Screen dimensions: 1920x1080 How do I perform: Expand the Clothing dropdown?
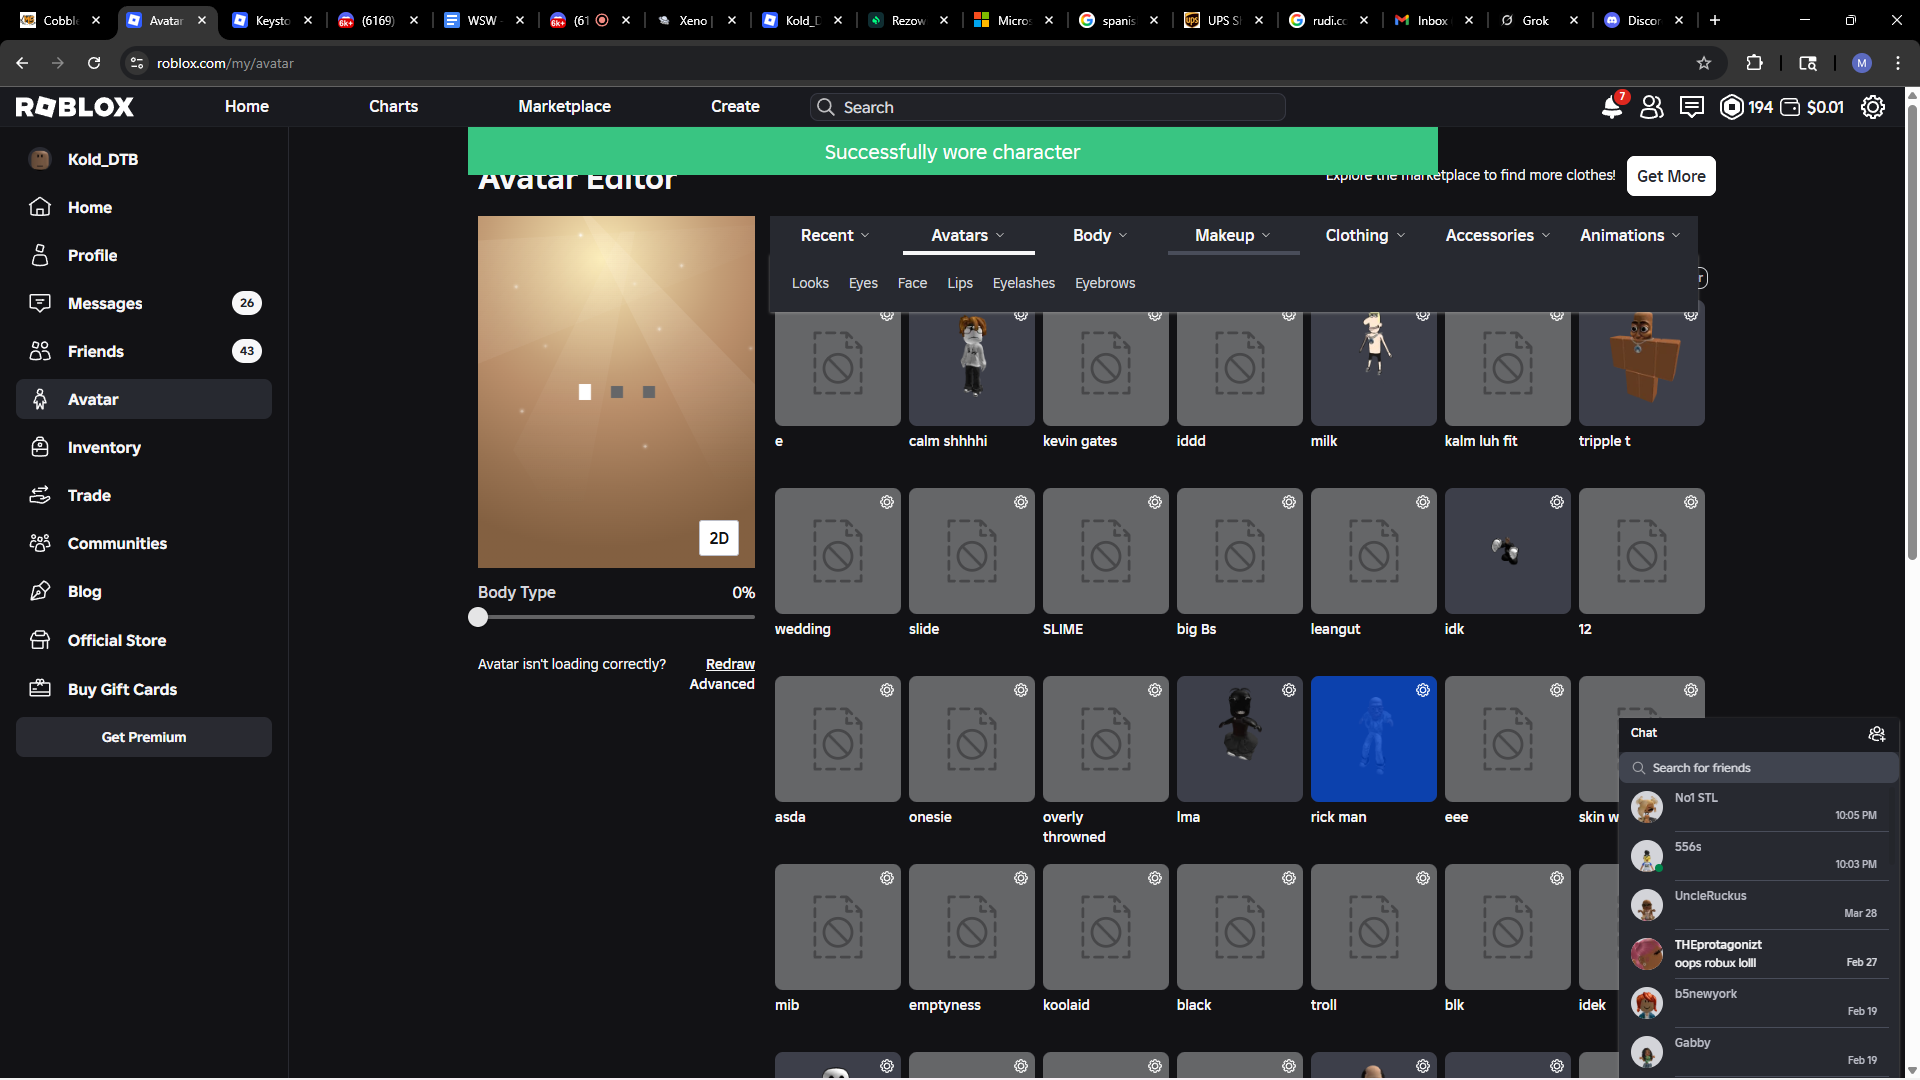click(1365, 235)
